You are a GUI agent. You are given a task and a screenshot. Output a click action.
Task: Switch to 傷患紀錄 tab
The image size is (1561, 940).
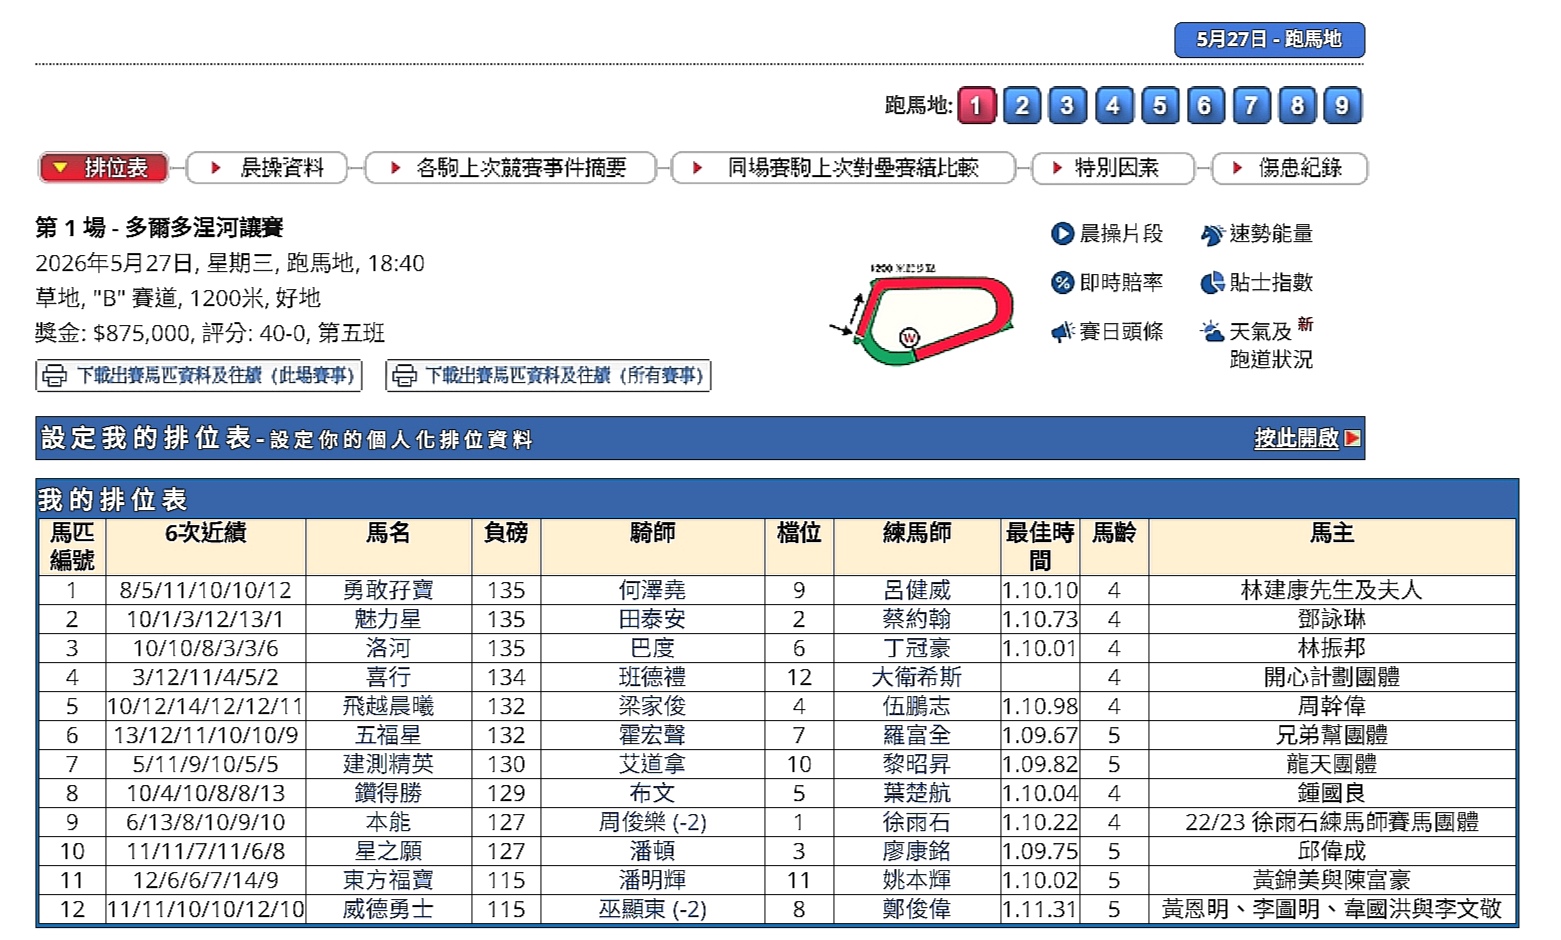(x=1289, y=168)
